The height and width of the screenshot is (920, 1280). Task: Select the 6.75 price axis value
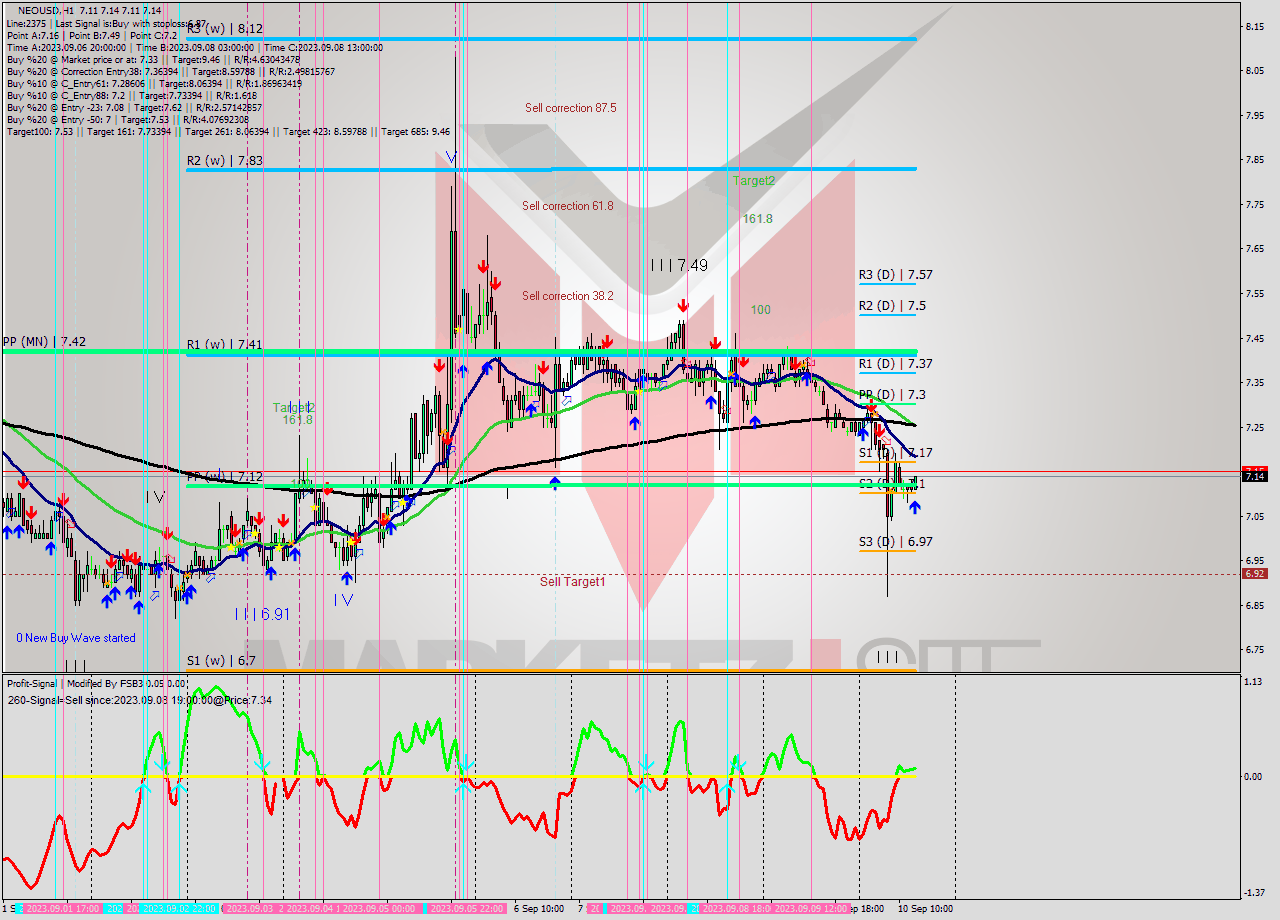(1255, 650)
